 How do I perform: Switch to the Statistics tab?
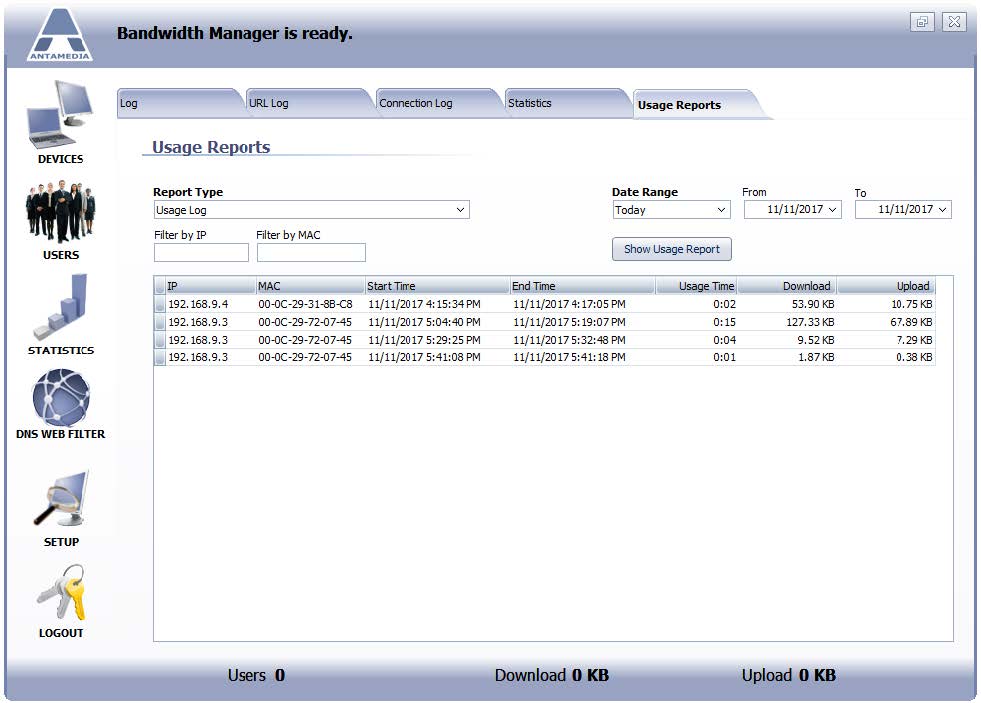click(567, 103)
